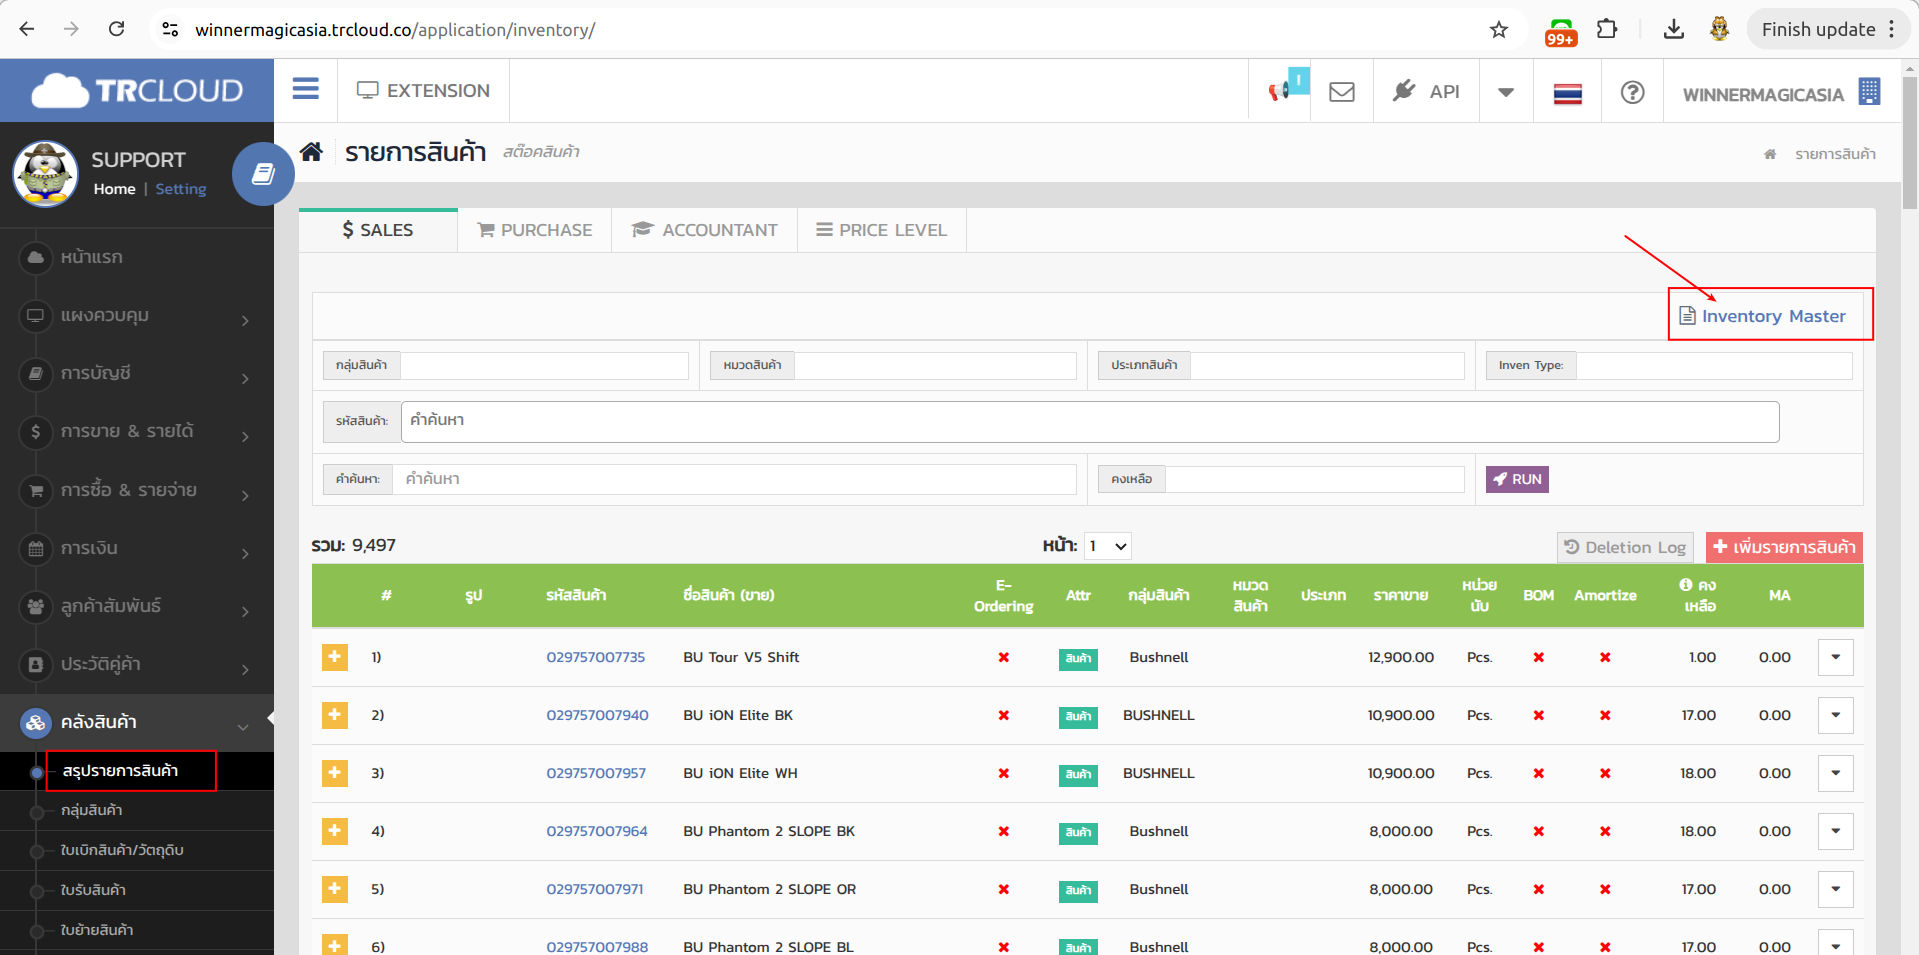Expand row 4 Phantom 2 SLOPE BK plus icon

click(x=335, y=831)
